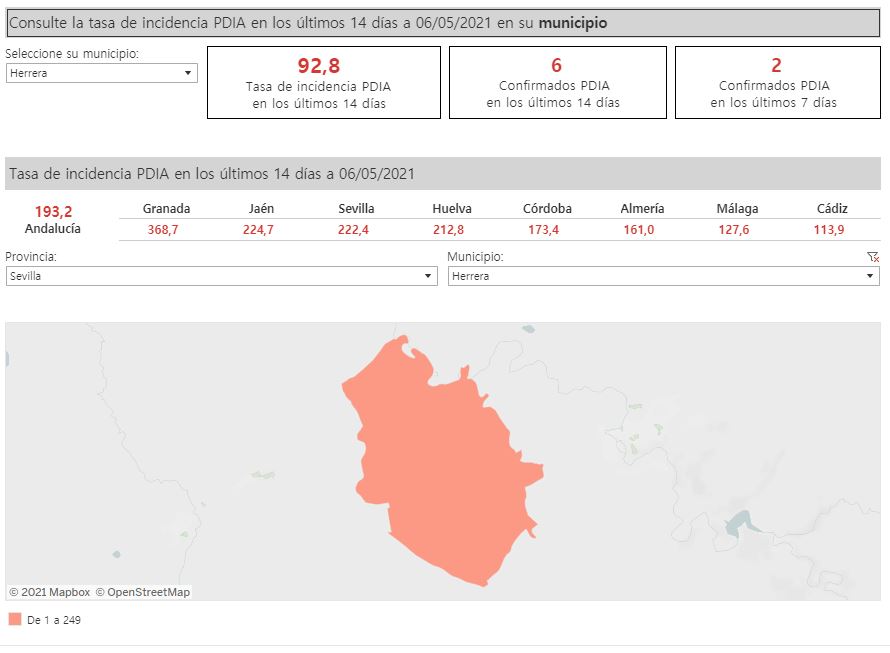The width and height of the screenshot is (890, 653).
Task: Click the Córdoba incidence value 173,4
Action: 547,230
